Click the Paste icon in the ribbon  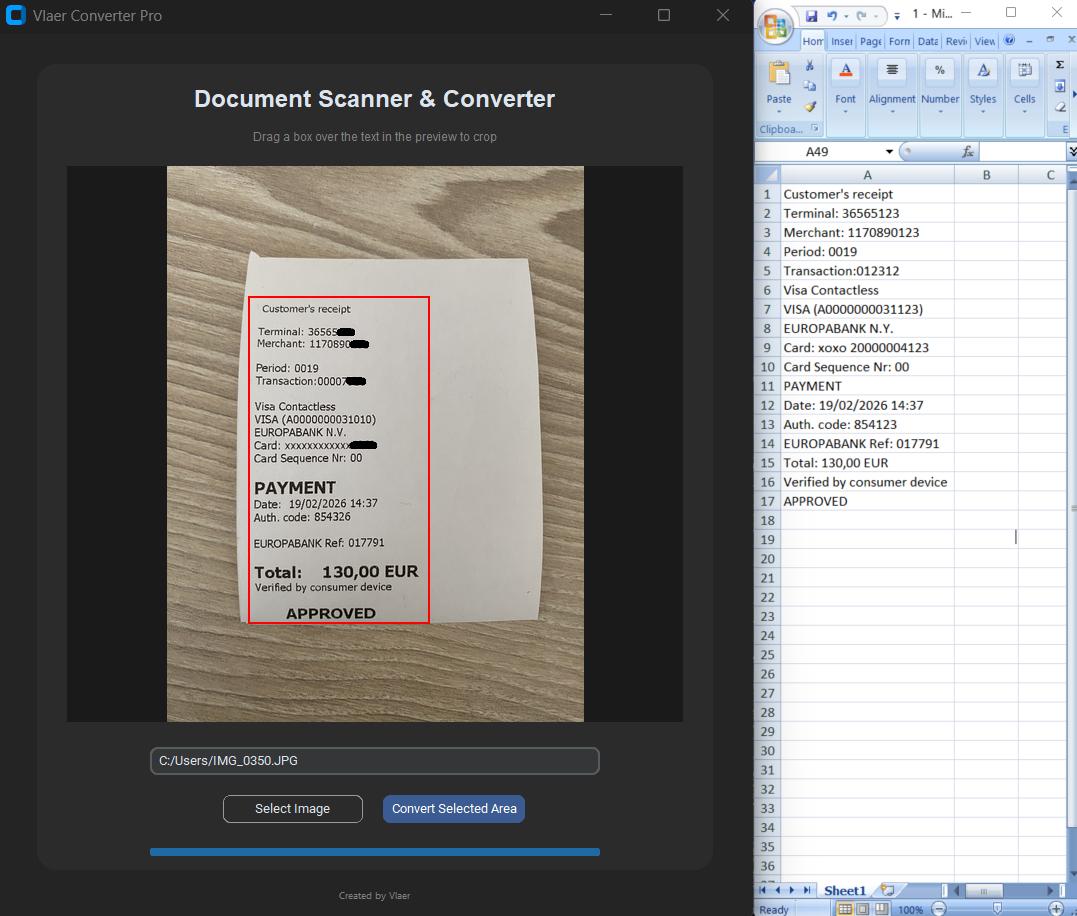779,75
